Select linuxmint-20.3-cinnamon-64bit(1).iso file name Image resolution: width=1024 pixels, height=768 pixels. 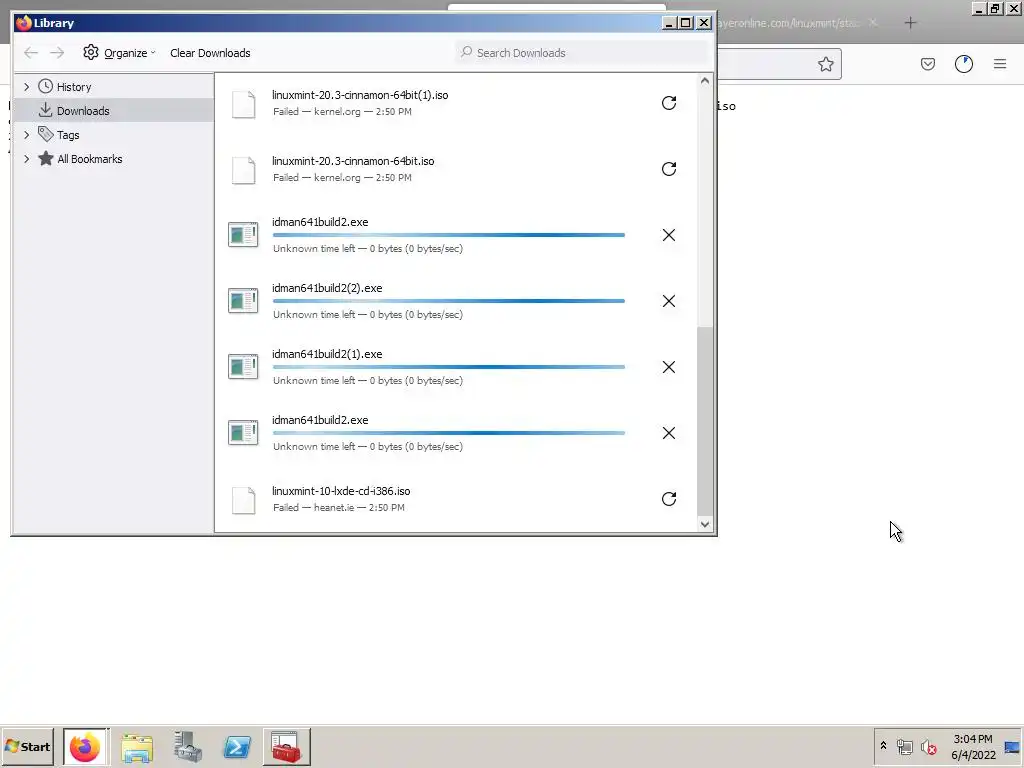(360, 95)
